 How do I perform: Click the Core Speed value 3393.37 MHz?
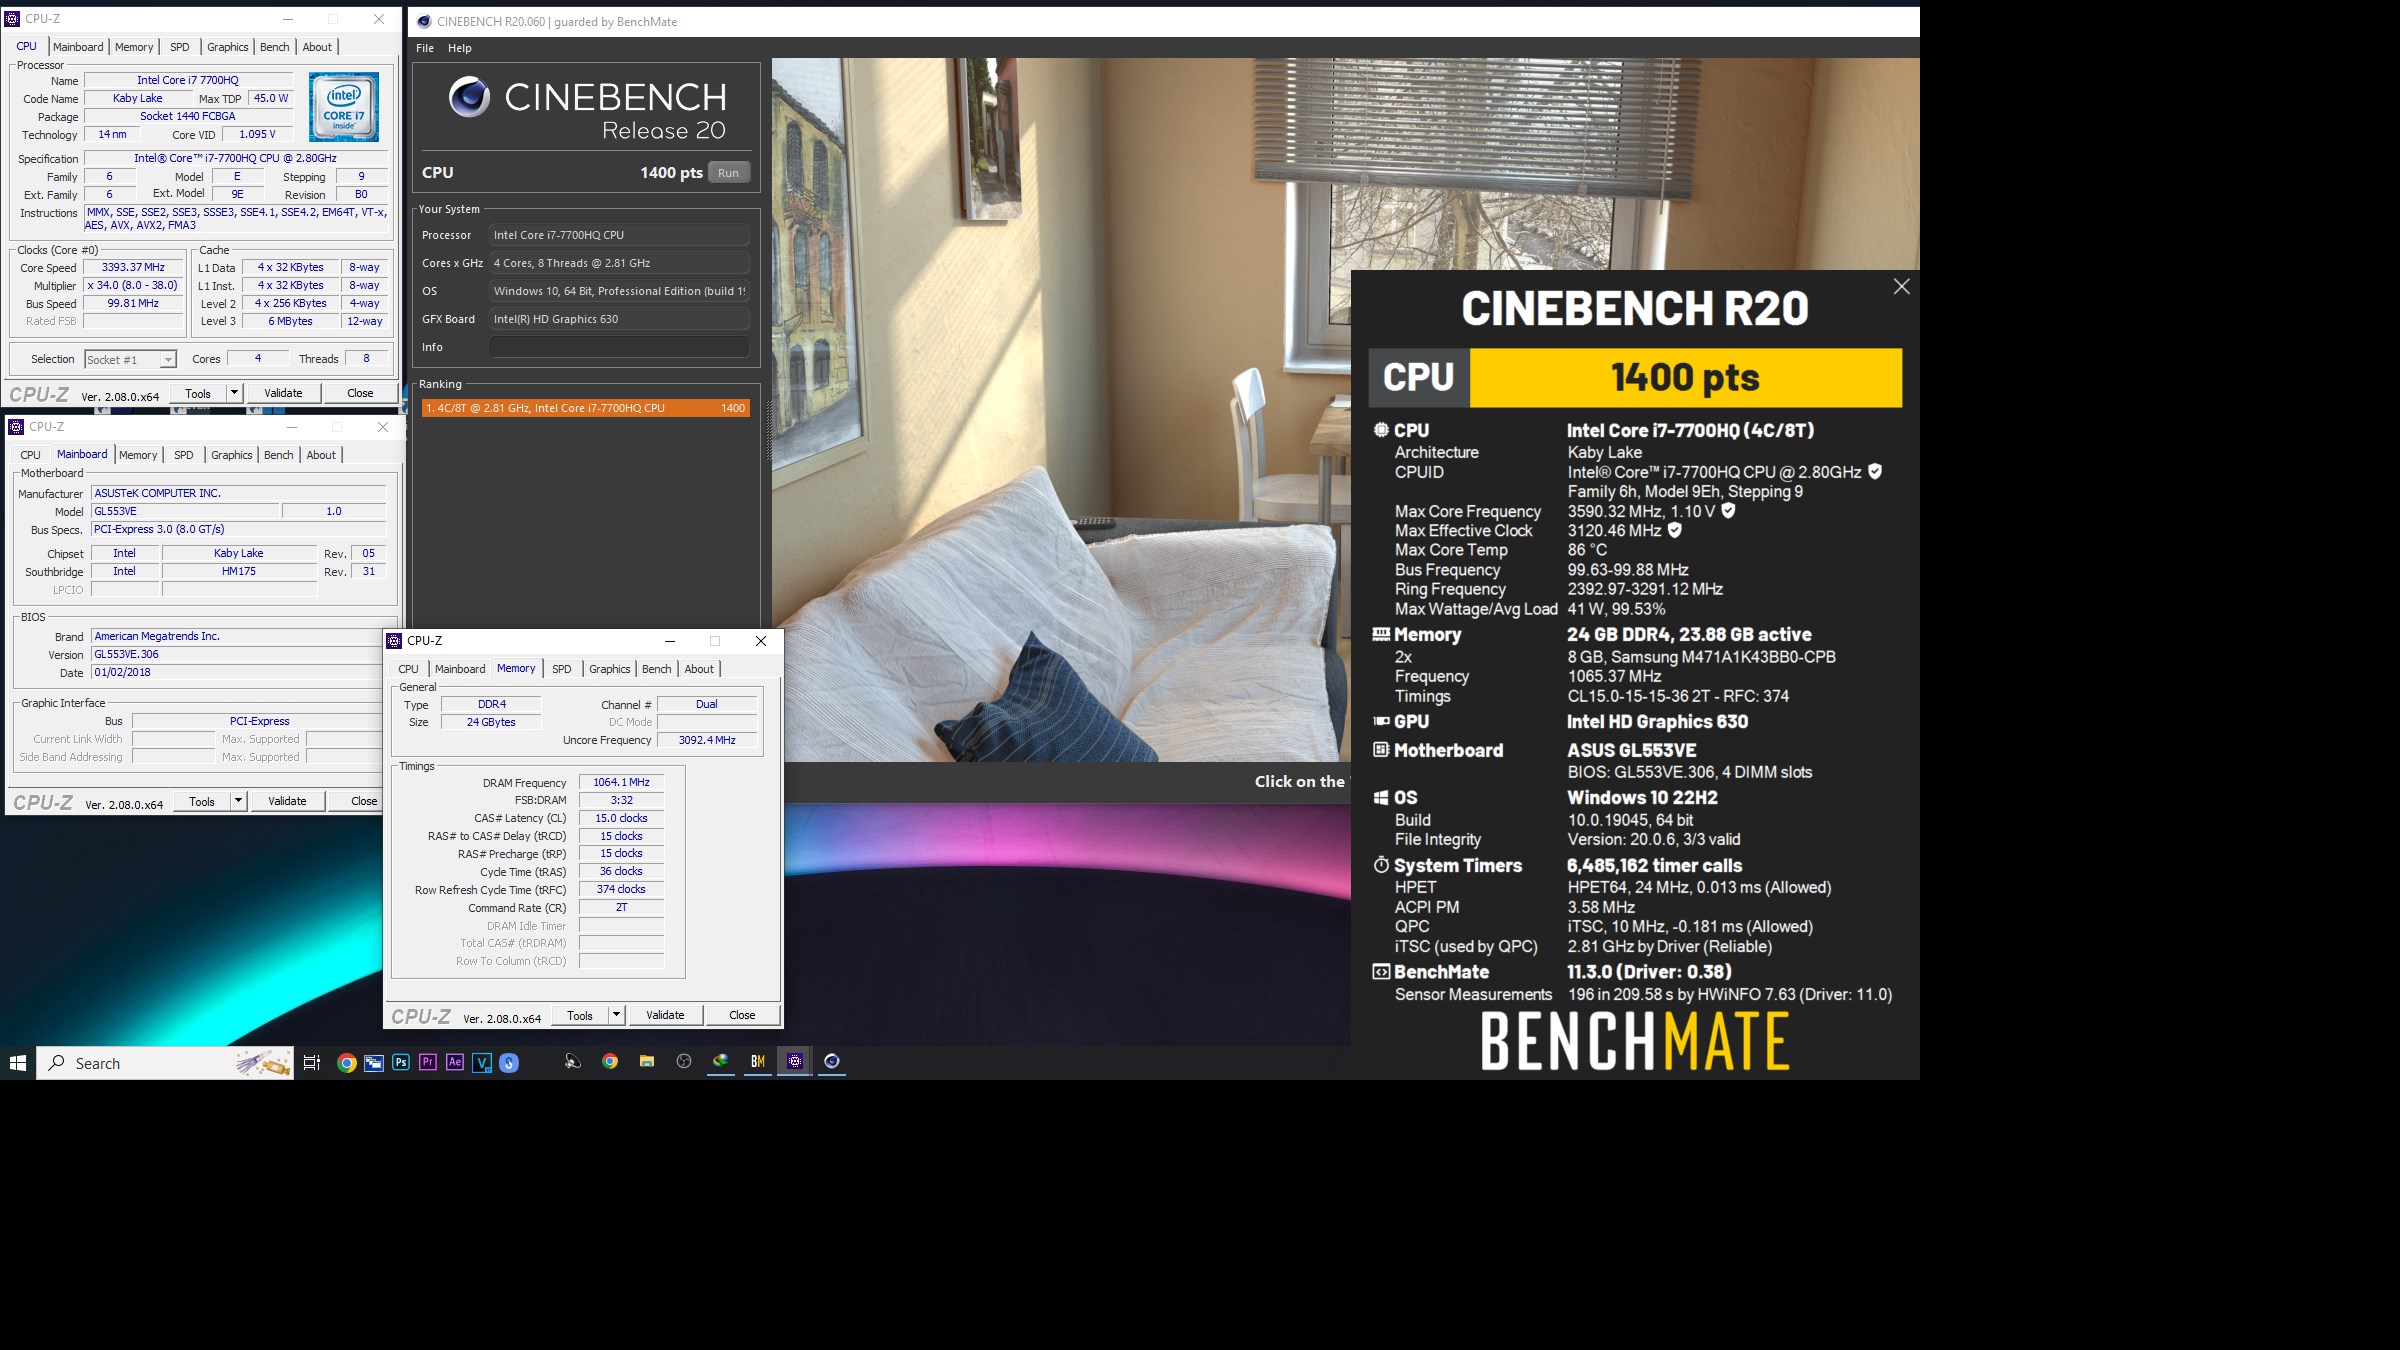133,268
